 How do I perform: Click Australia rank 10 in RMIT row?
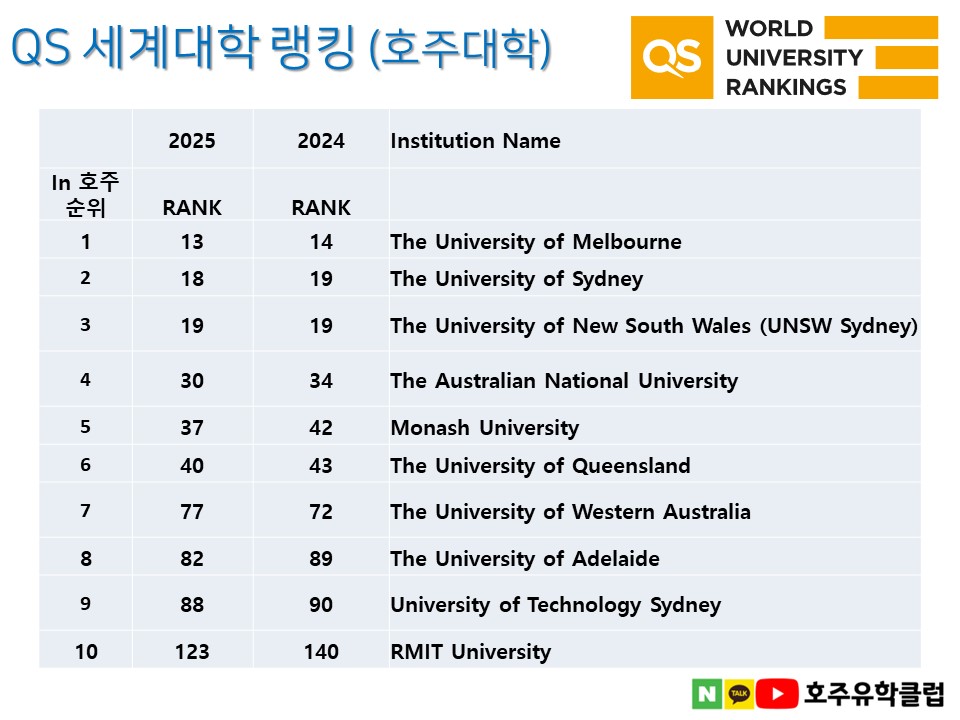pos(86,651)
